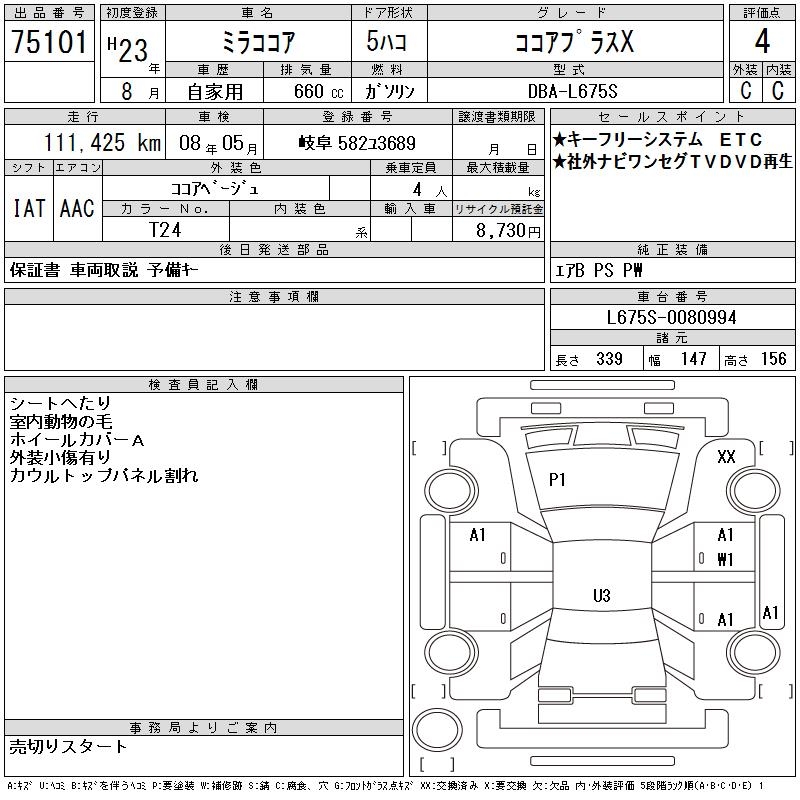Click inspector note 室内動物の毛
Viewport: 800px width, 800px height.
(x=61, y=421)
